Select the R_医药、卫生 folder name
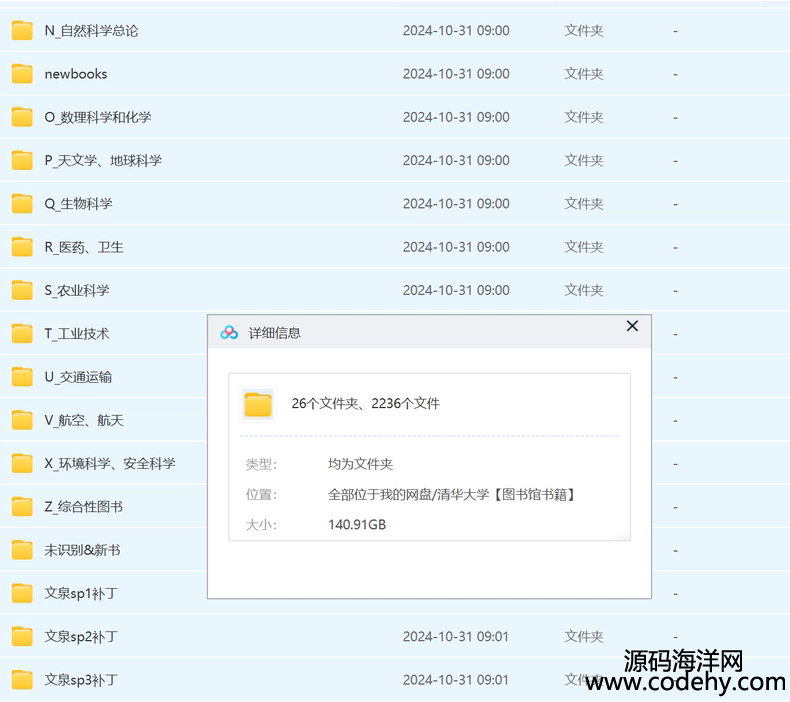The width and height of the screenshot is (790, 702). point(84,247)
